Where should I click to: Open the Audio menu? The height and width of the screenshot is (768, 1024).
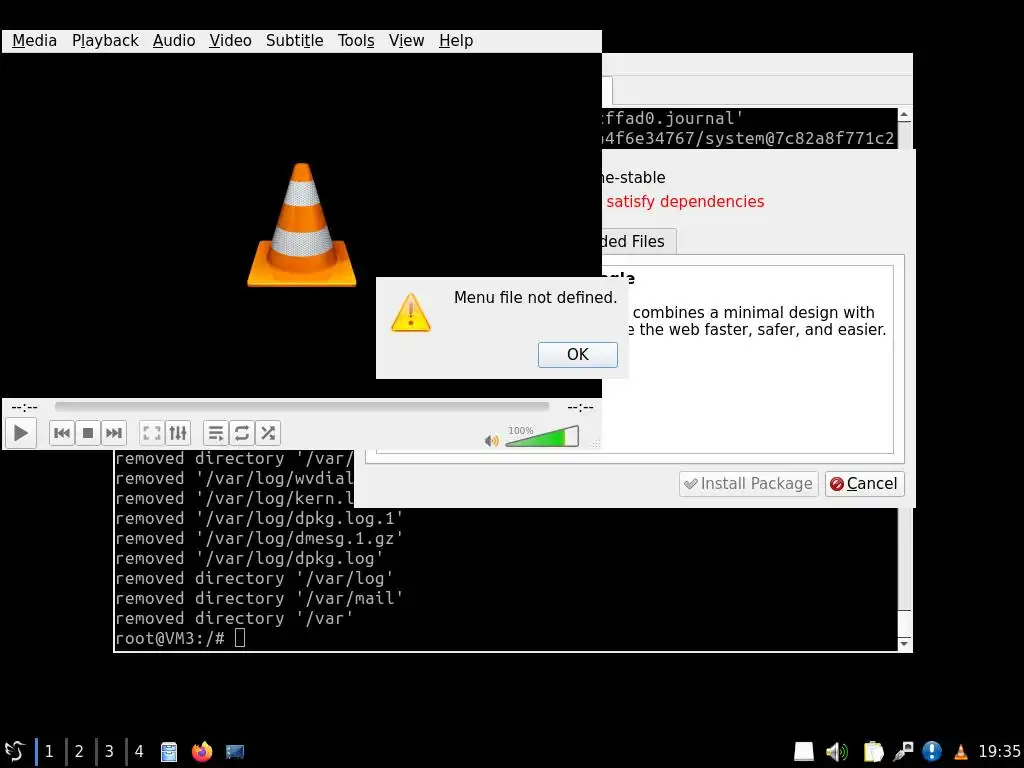pyautogui.click(x=174, y=40)
